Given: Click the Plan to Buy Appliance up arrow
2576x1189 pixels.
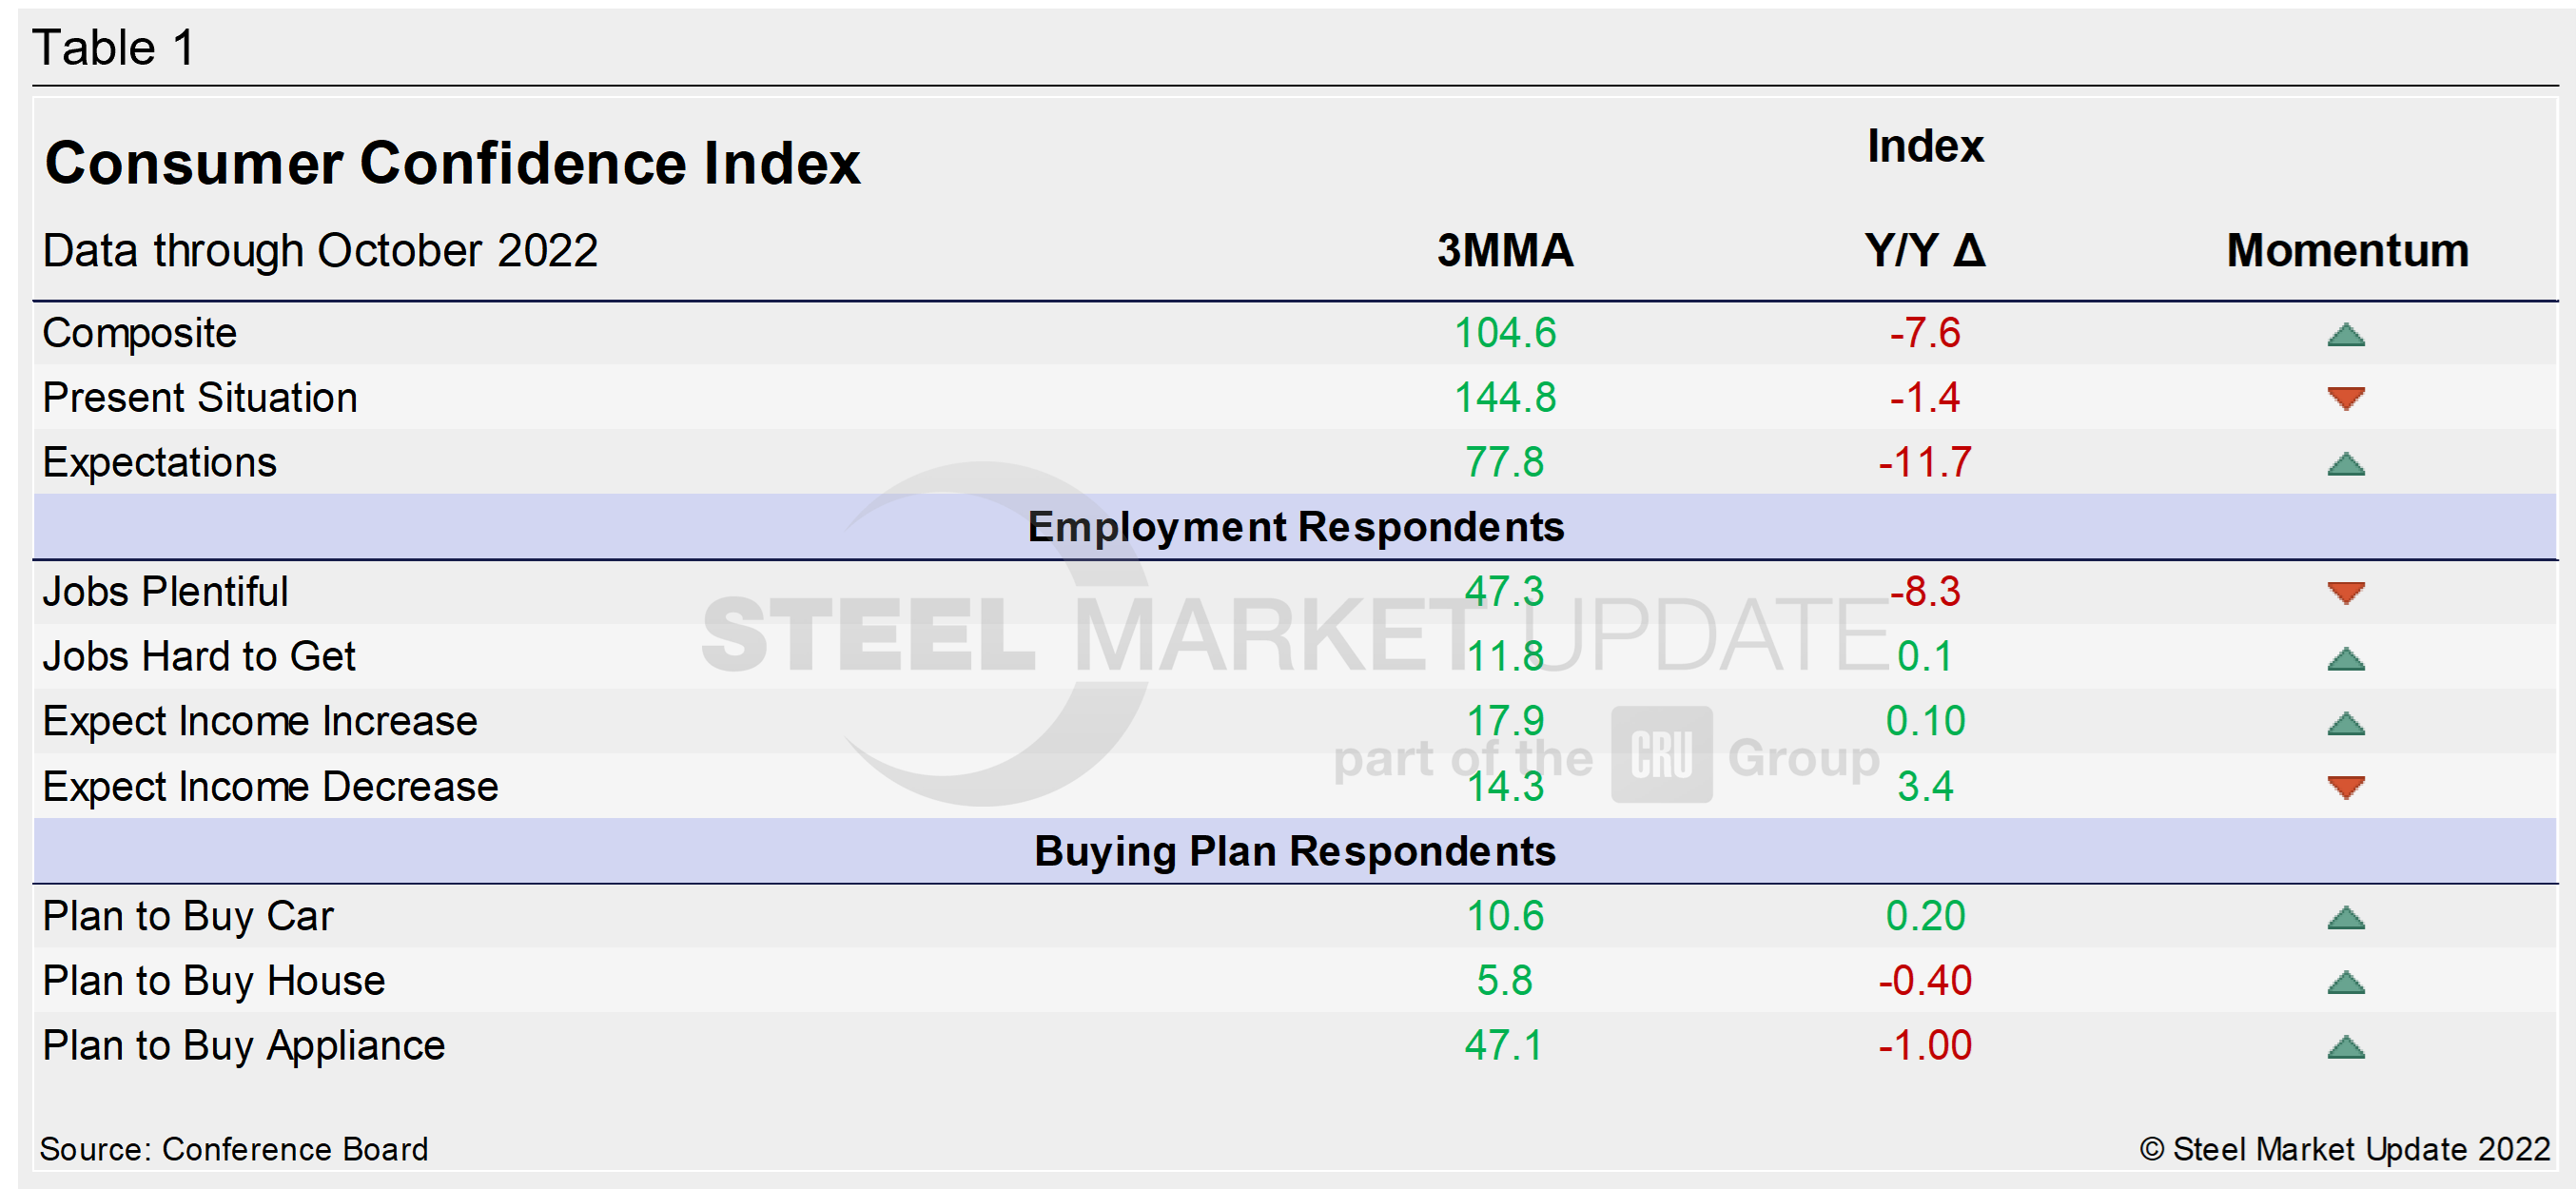Looking at the screenshot, I should click(2345, 1048).
